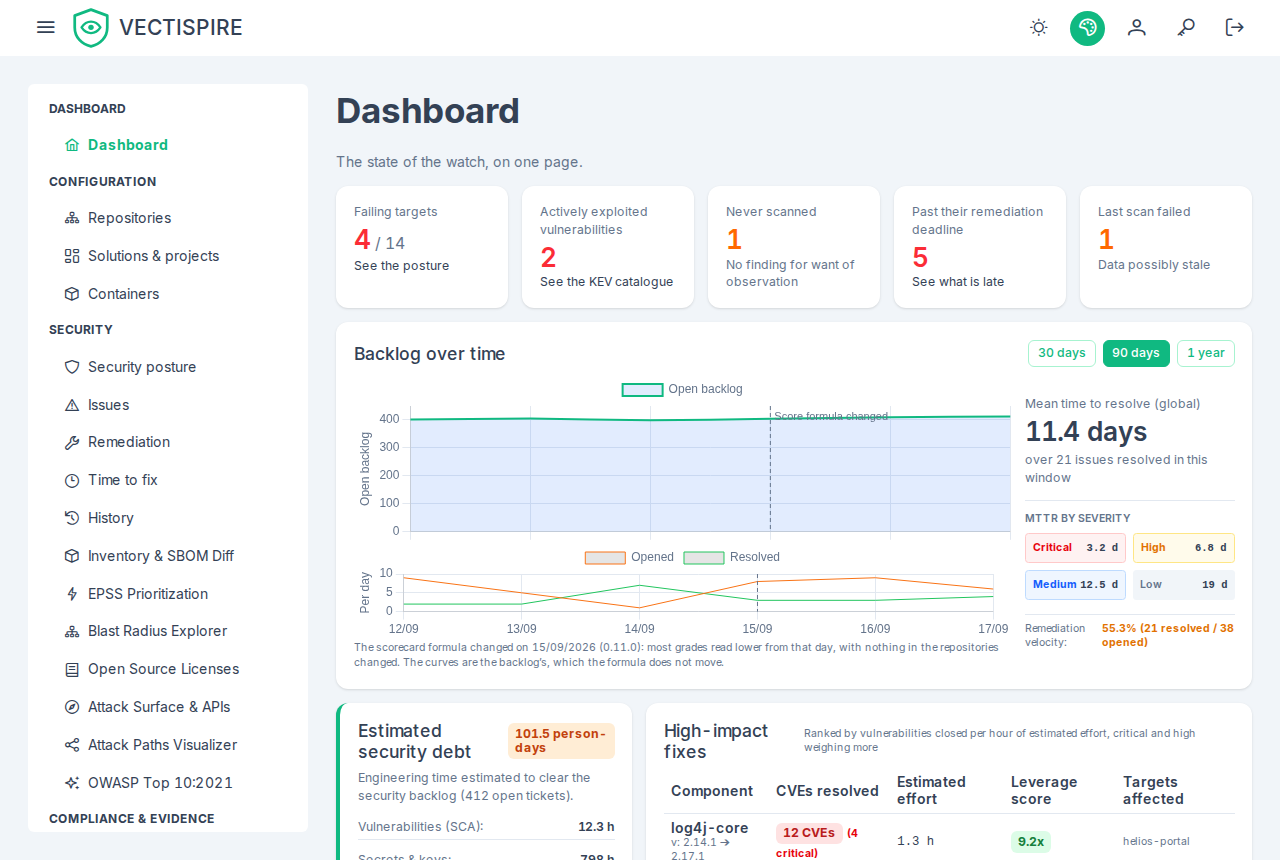
Task: Click the Issues warning triangle icon
Action: point(72,405)
